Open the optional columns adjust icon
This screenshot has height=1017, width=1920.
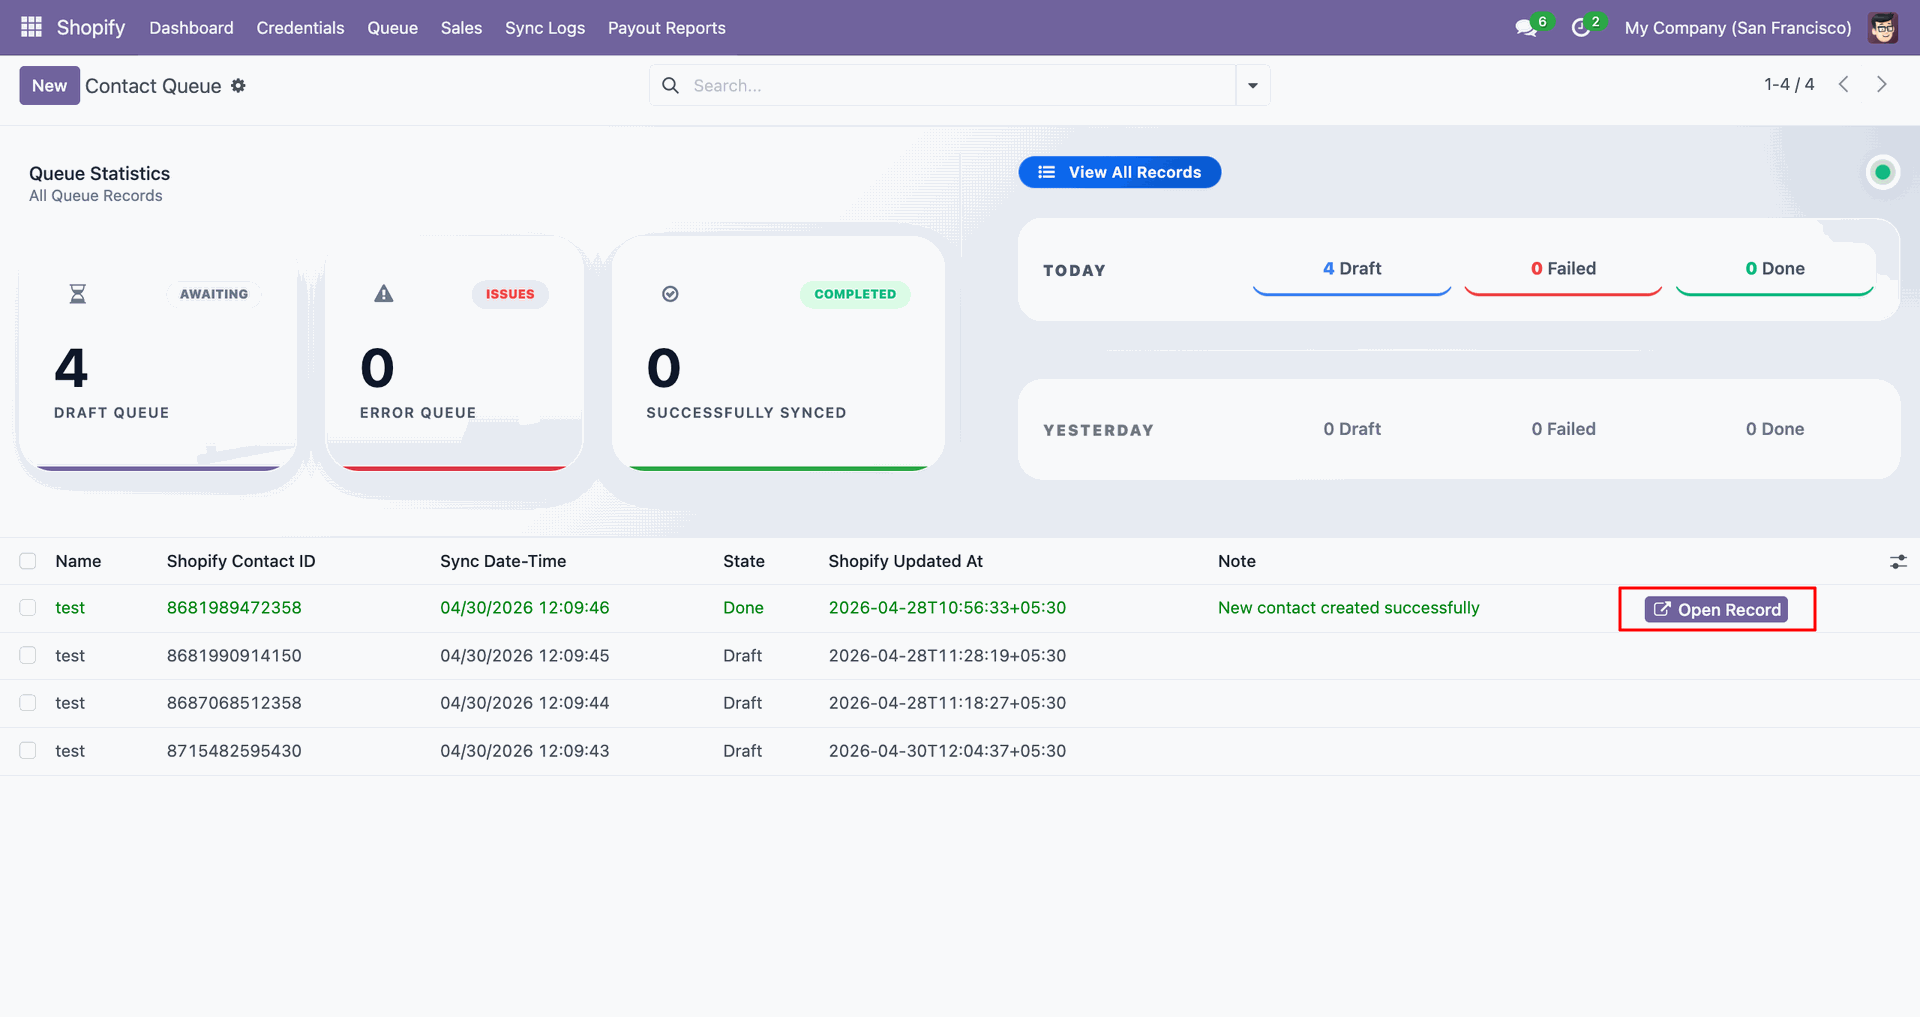tap(1898, 562)
